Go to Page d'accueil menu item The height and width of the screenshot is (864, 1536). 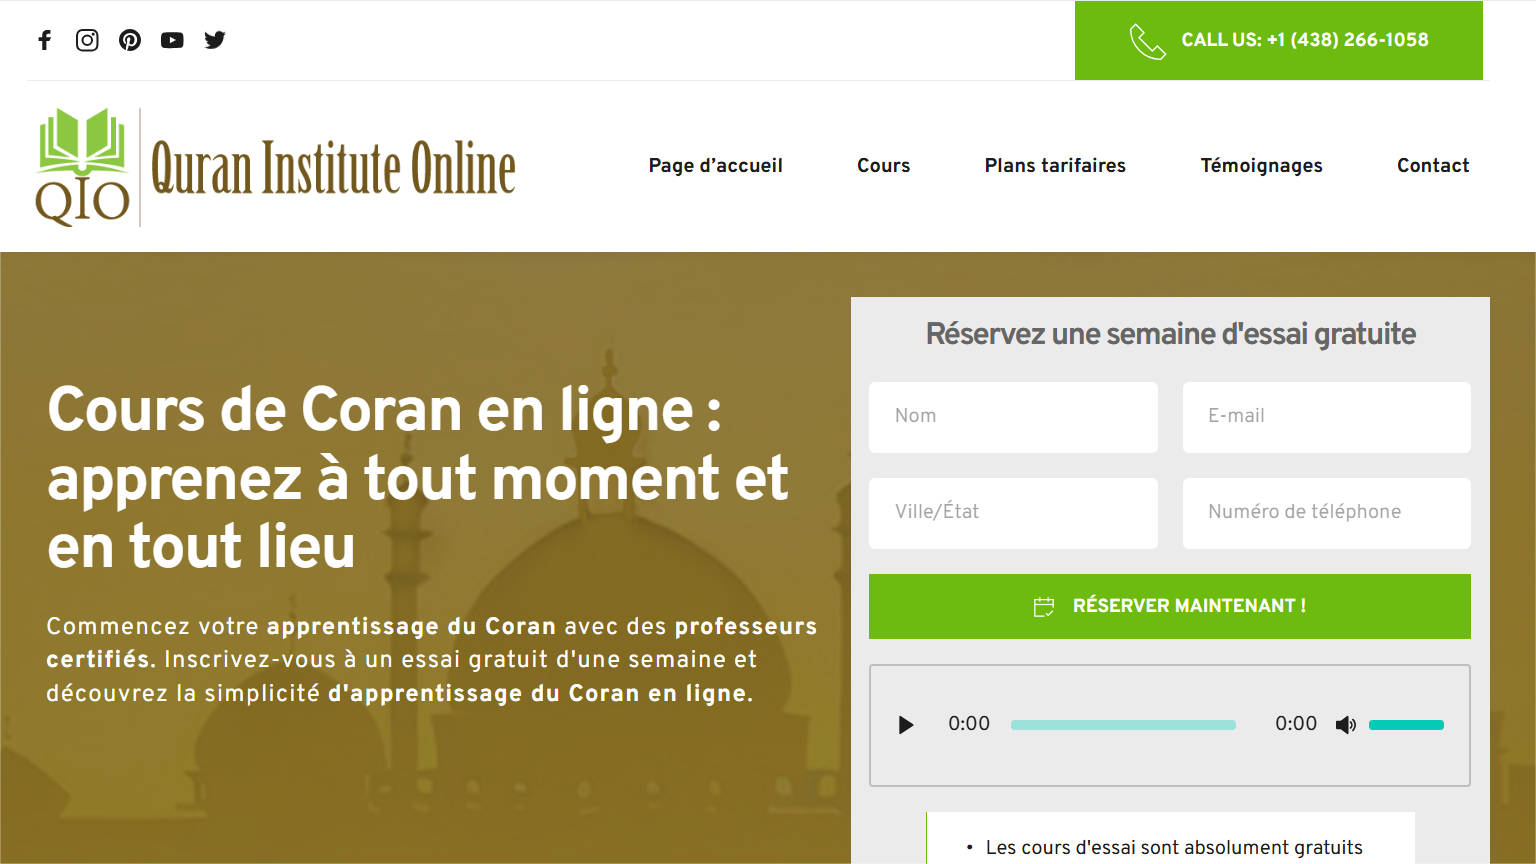715,166
